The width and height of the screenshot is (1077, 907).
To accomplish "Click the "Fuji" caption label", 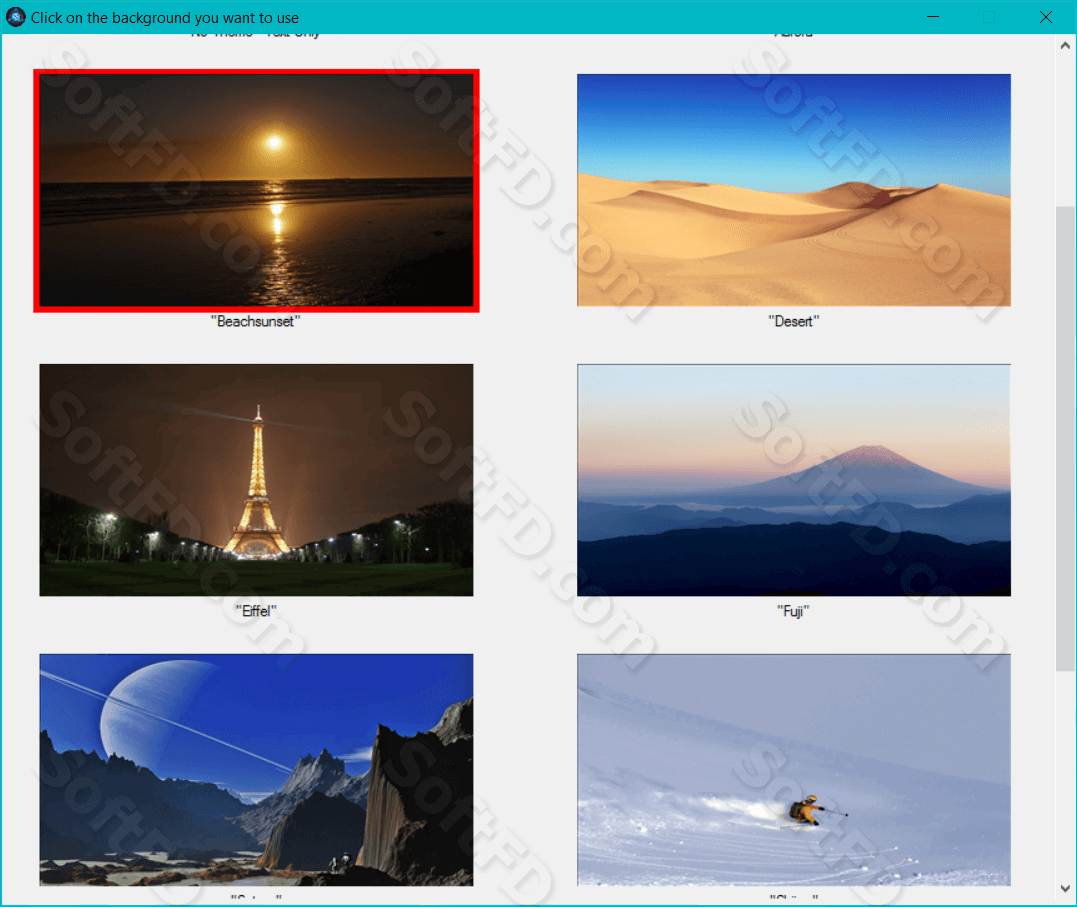I will (x=793, y=611).
